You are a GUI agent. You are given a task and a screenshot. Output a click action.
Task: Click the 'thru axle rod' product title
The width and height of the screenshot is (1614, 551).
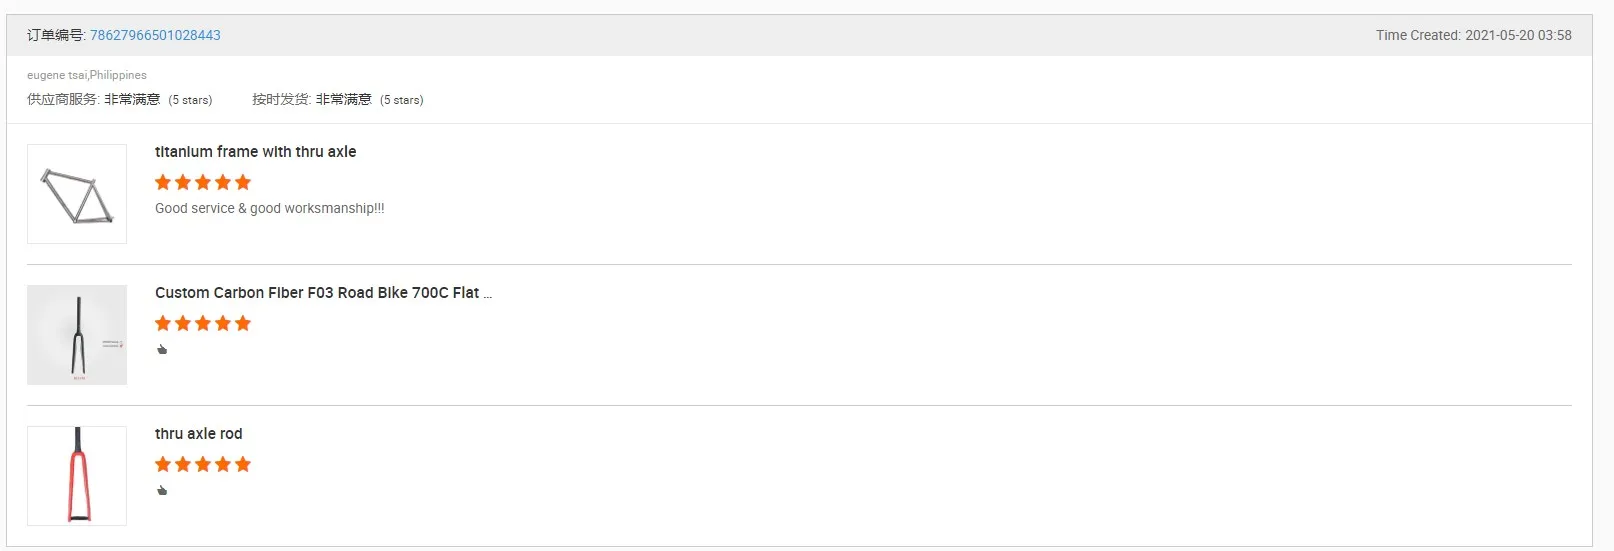(198, 434)
